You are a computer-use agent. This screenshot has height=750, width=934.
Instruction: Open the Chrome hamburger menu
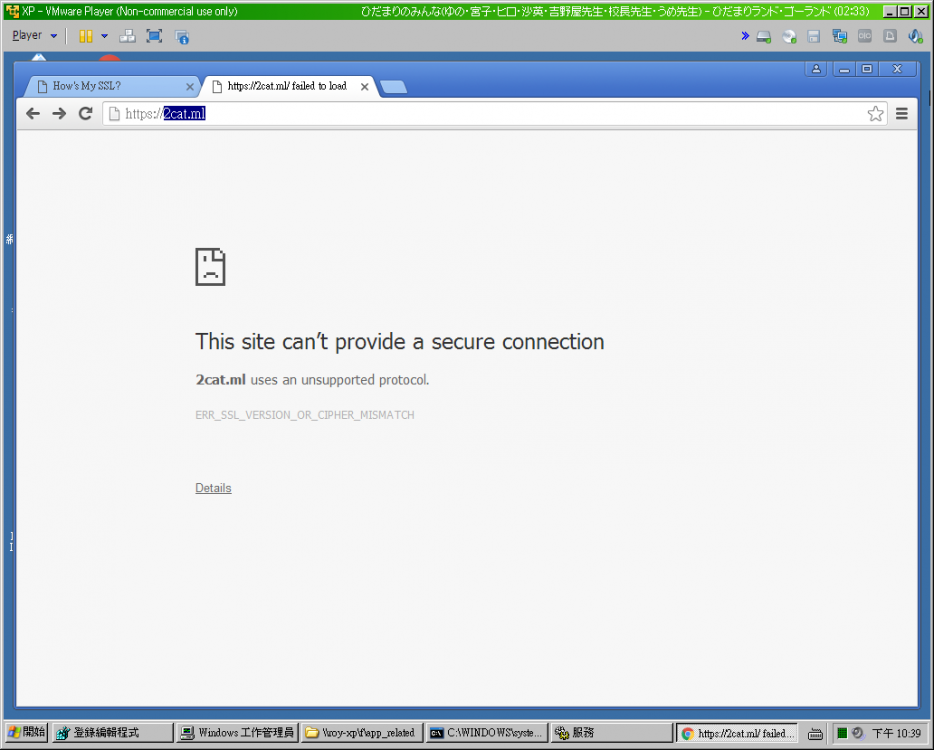pyautogui.click(x=901, y=114)
